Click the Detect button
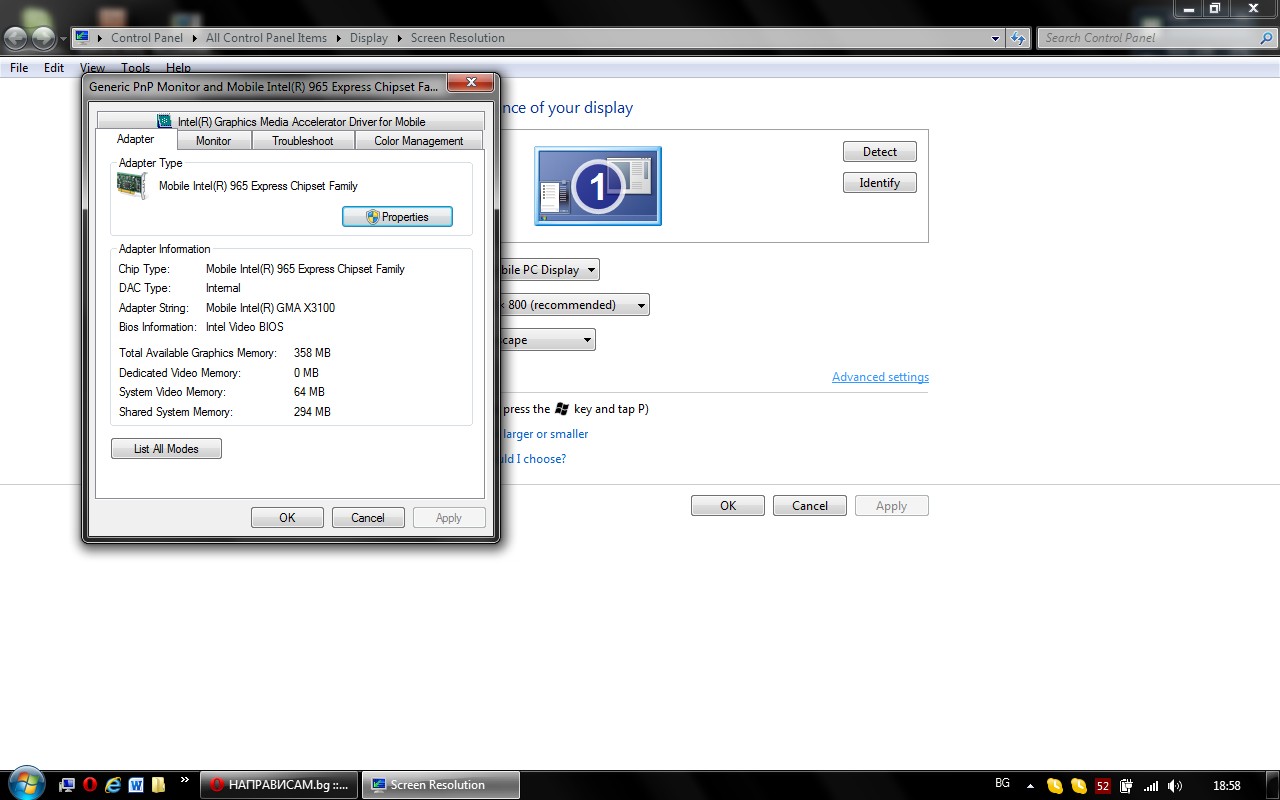This screenshot has height=800, width=1280. click(880, 152)
